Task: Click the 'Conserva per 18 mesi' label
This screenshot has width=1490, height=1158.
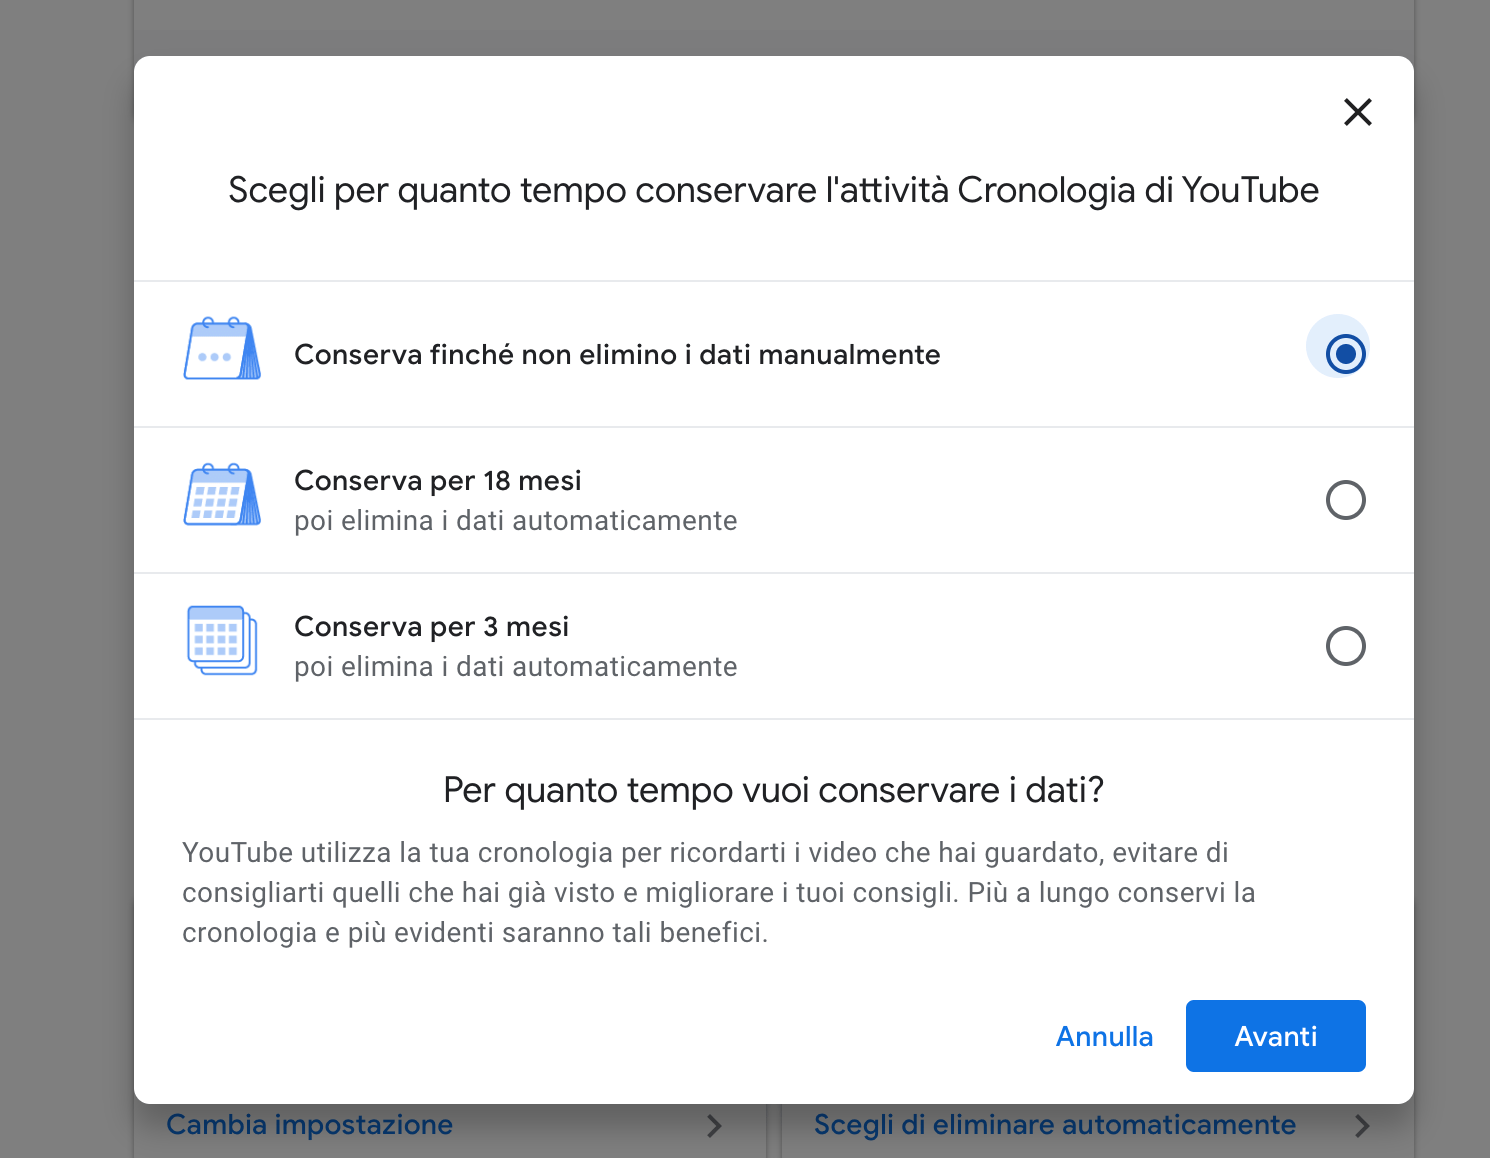Action: coord(438,481)
